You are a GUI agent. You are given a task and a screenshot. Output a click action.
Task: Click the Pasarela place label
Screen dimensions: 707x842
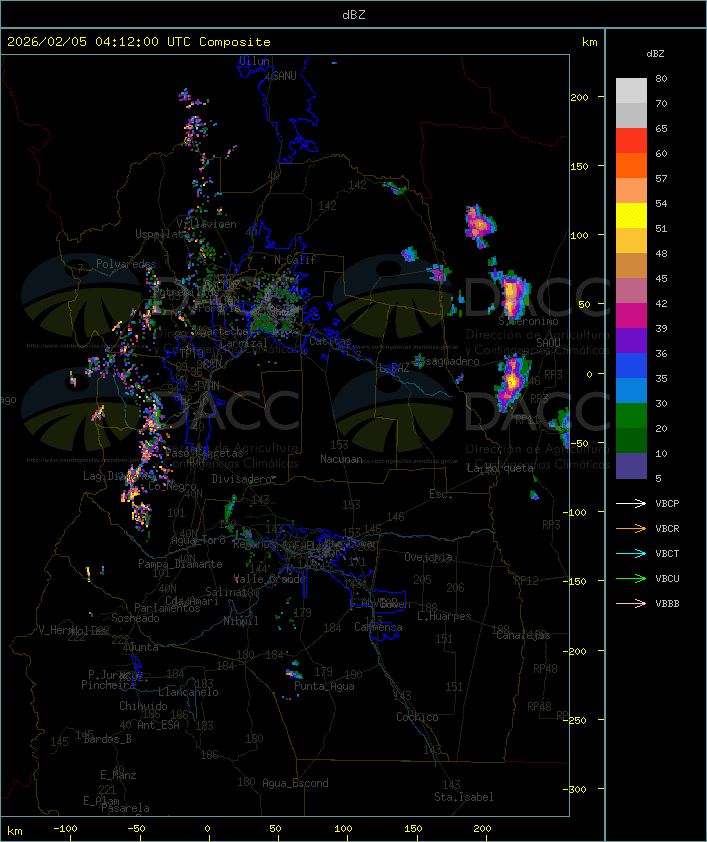[125, 808]
